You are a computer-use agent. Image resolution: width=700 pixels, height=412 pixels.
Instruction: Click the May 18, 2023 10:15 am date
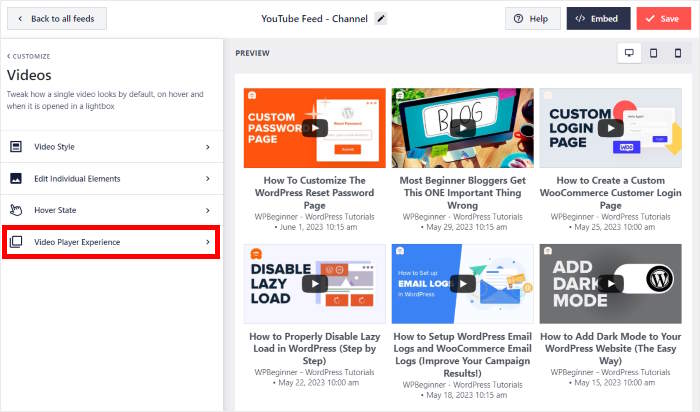click(467, 395)
